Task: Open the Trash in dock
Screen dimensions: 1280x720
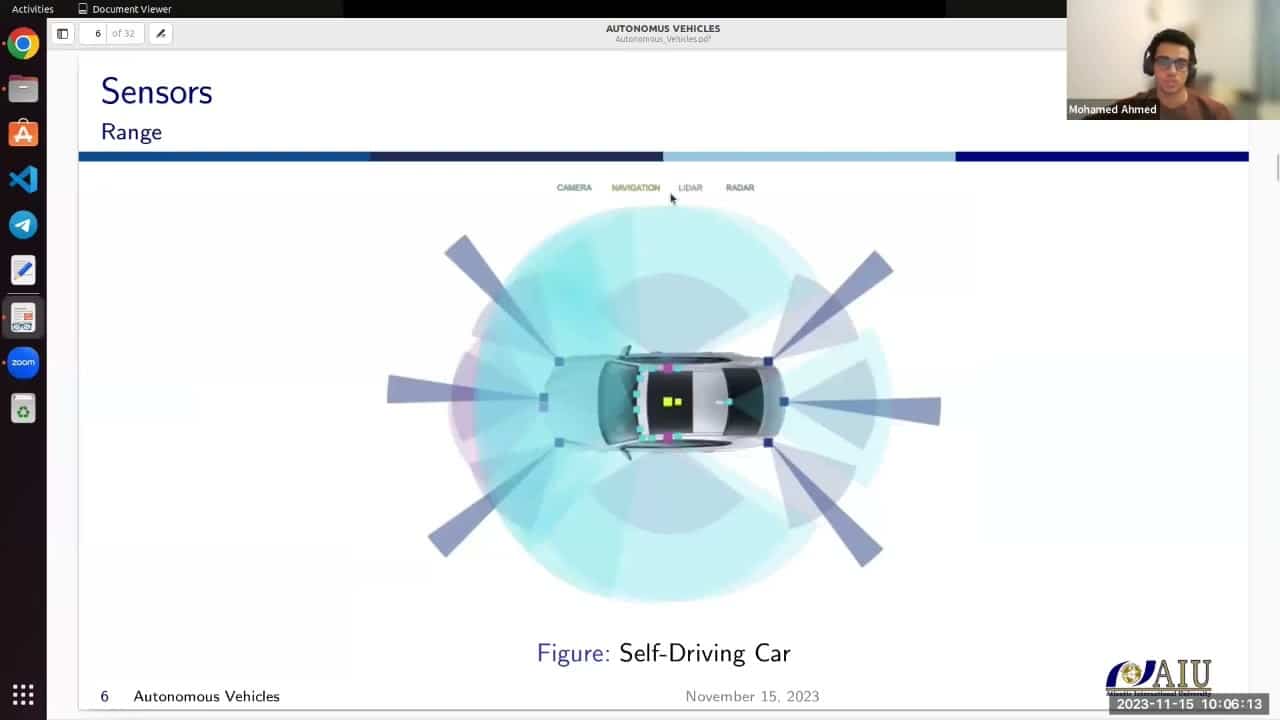Action: pos(23,408)
